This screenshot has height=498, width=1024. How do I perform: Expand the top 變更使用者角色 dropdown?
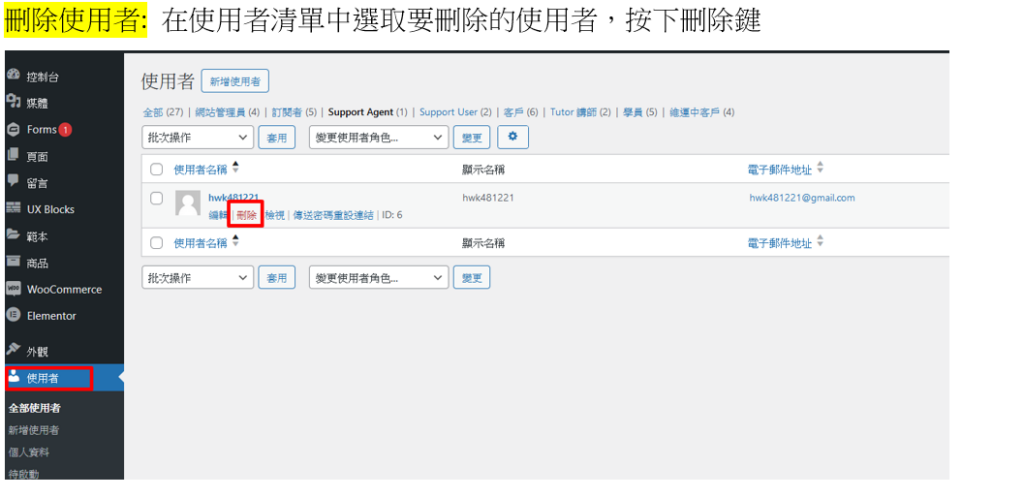[x=378, y=138]
